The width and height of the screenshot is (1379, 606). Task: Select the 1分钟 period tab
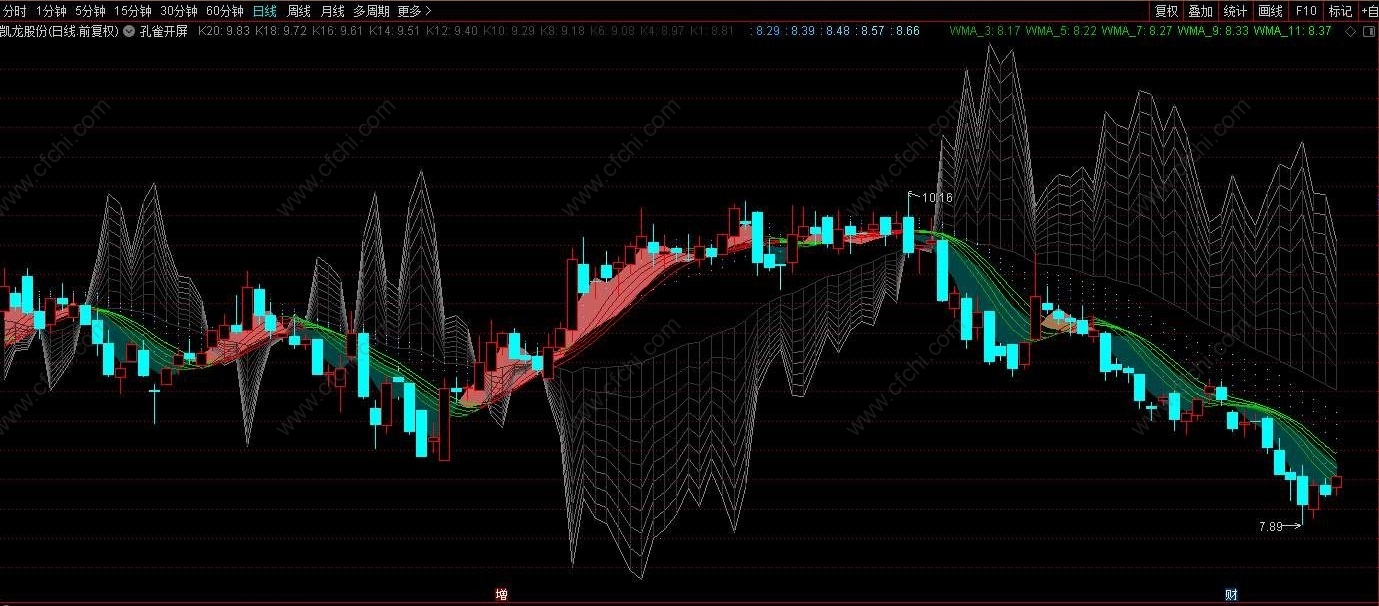[x=50, y=11]
